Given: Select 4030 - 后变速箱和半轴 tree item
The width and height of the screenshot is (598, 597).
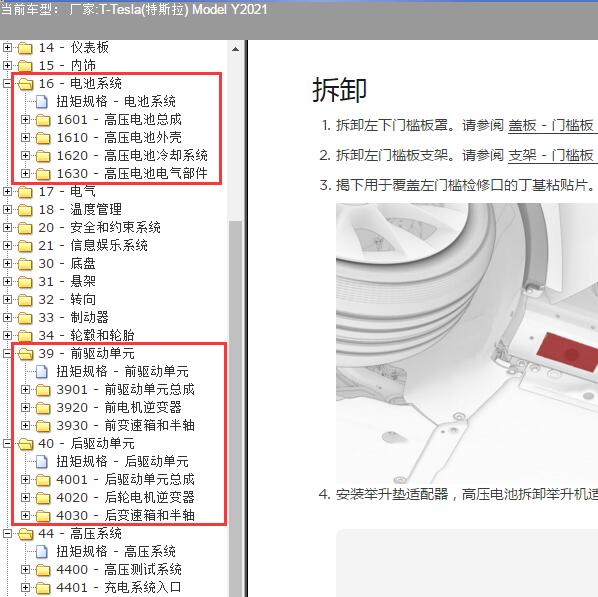Looking at the screenshot, I should point(125,516).
